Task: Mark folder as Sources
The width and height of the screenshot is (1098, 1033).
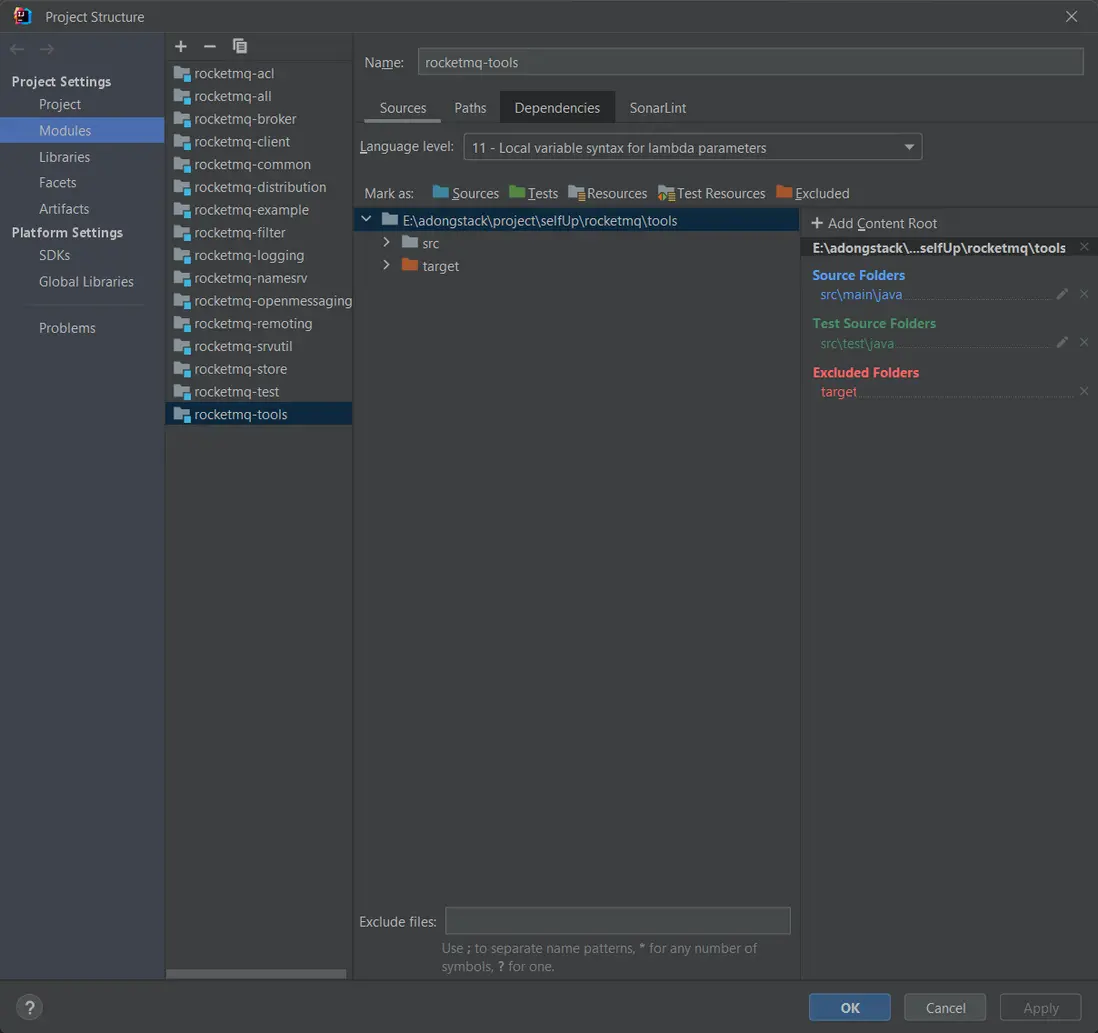Action: pyautogui.click(x=465, y=193)
